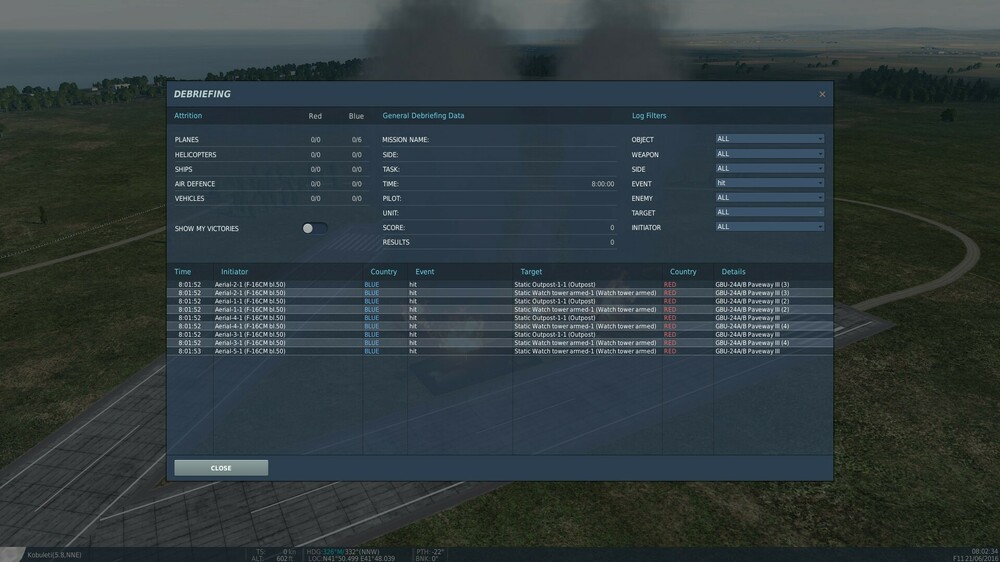This screenshot has width=1000, height=562.
Task: Select Aerial-1-1 hit on Watch tower armed-1 row
Action: click(x=499, y=309)
